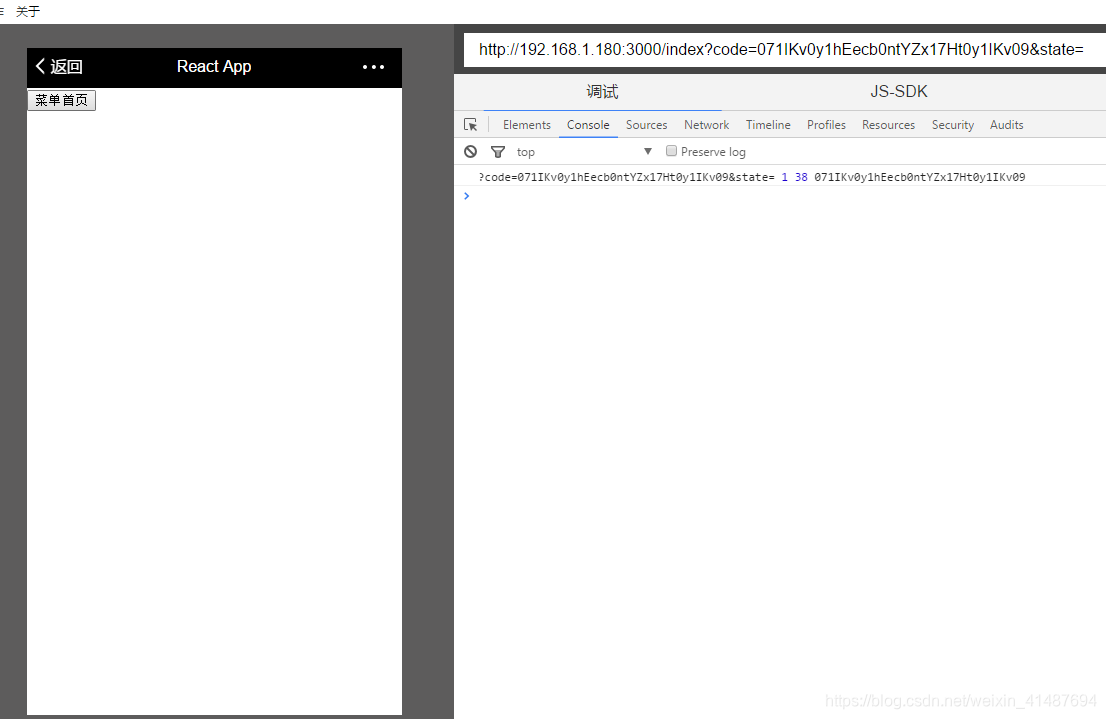Activate the inspect element cursor icon
The image size is (1106, 719).
pos(470,125)
